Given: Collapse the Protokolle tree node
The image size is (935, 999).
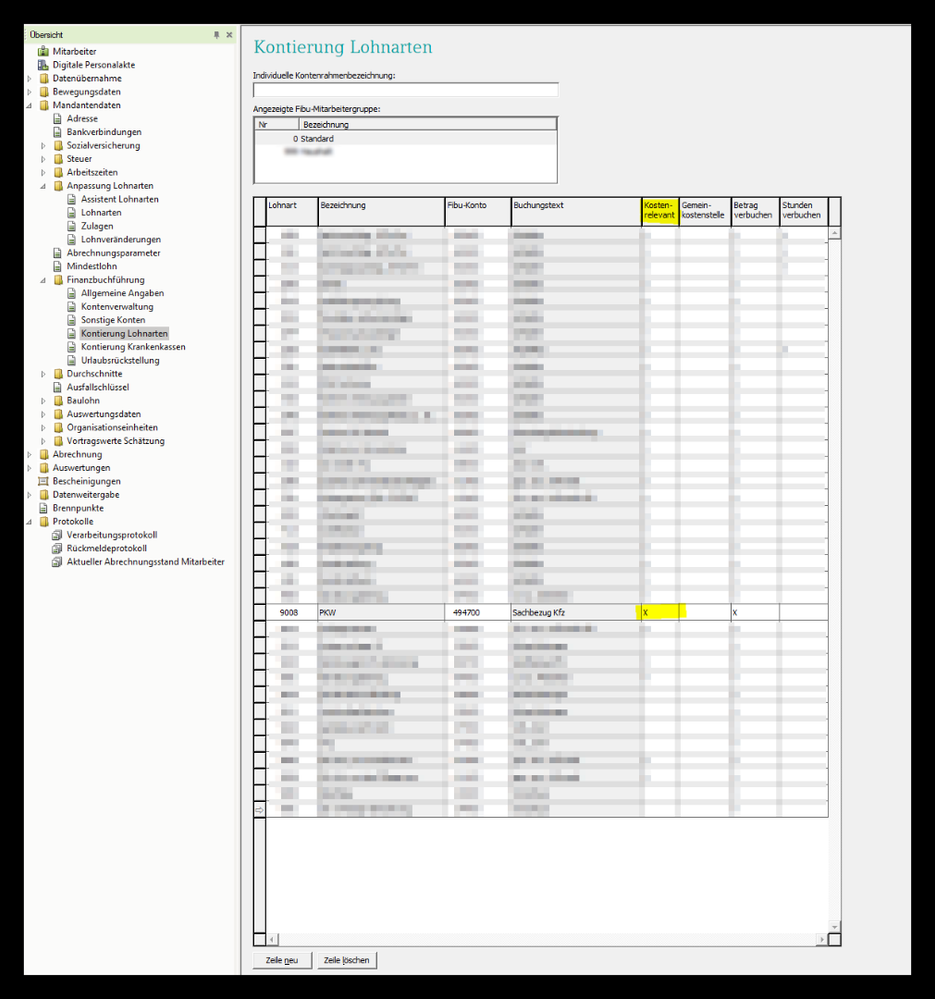Looking at the screenshot, I should tap(29, 522).
